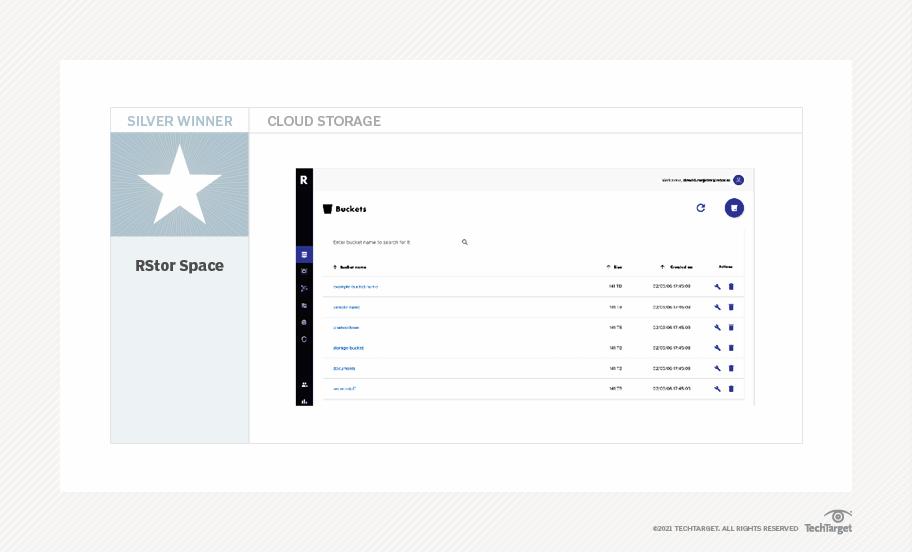This screenshot has width=912, height=552.
Task: Click wrench icon for example-bucket-name row
Action: 717,287
